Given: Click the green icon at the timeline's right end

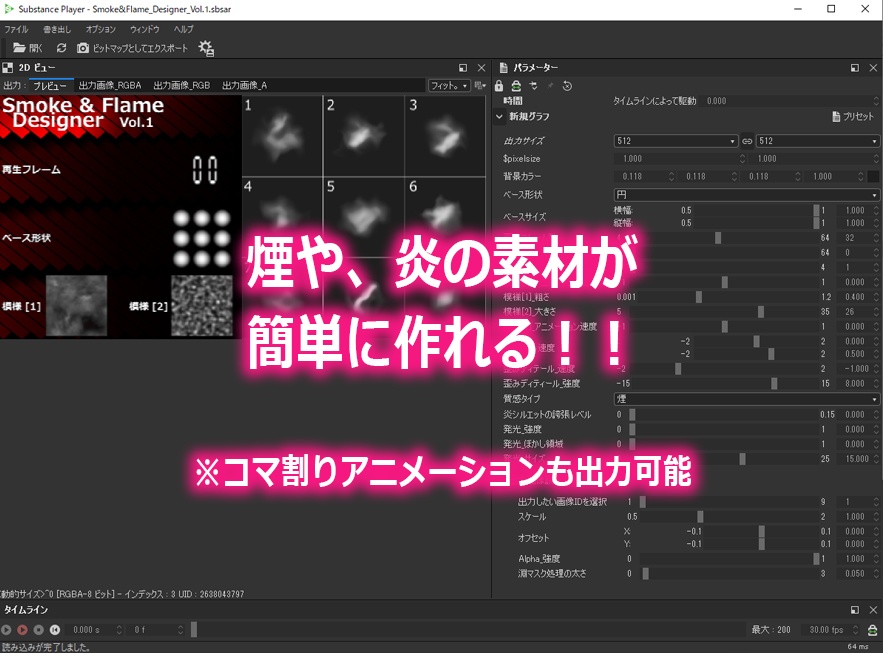Looking at the screenshot, I should (872, 630).
